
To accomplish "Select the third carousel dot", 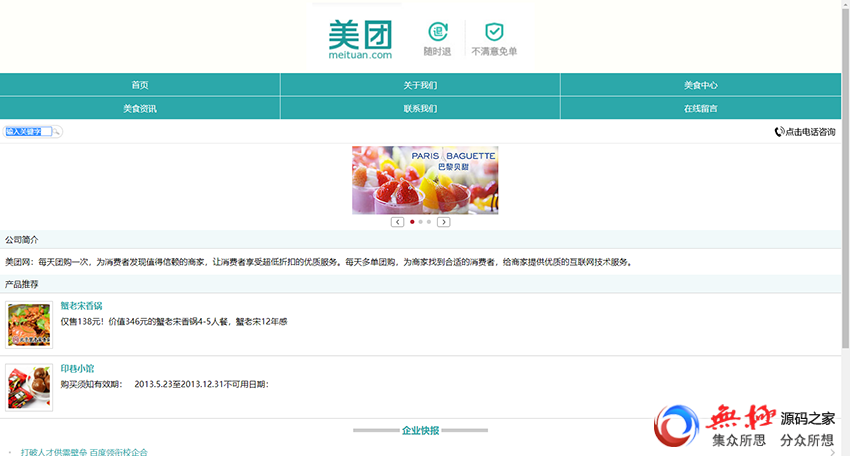I will 429,222.
